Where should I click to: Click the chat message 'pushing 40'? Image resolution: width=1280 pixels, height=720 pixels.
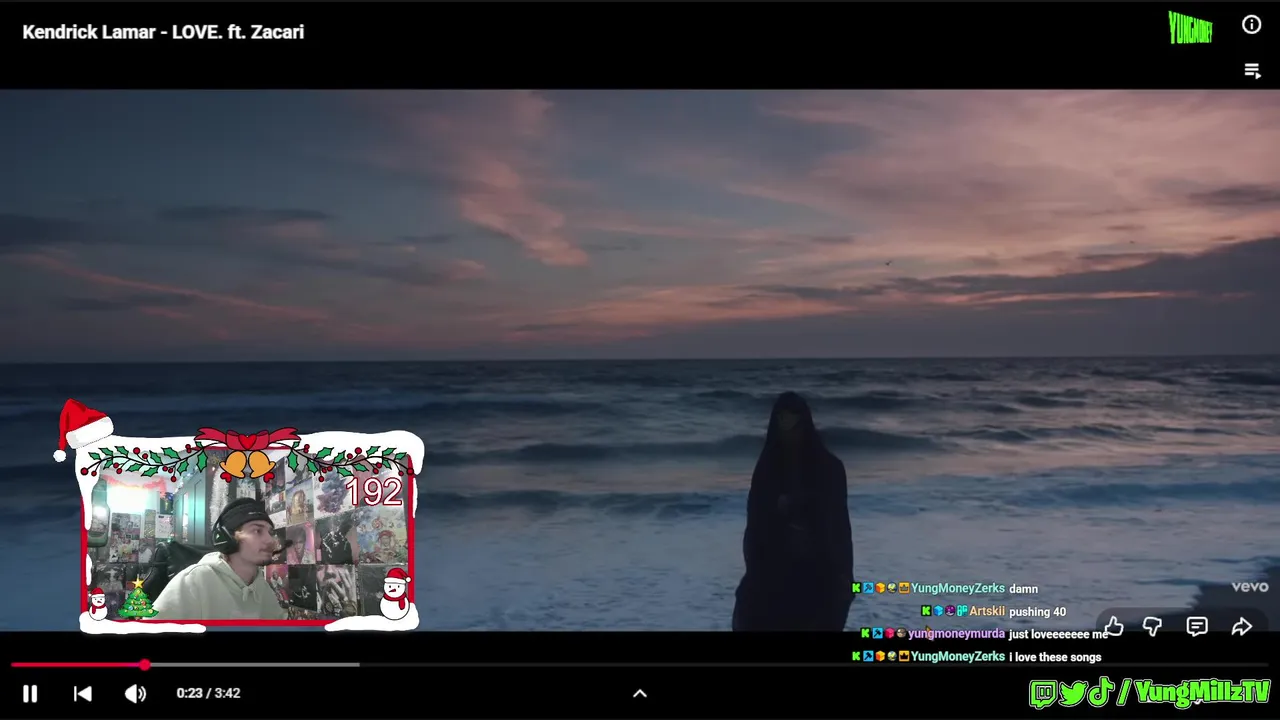pos(1038,612)
